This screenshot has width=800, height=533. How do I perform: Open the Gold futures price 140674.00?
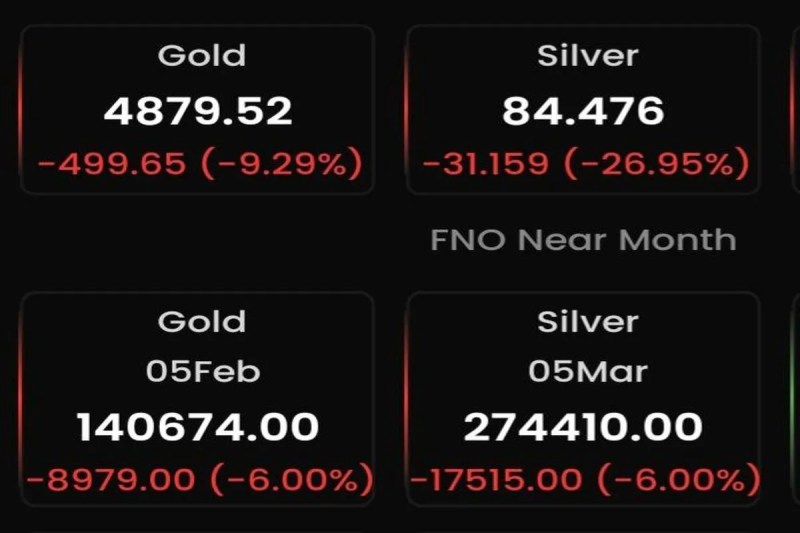click(x=198, y=428)
